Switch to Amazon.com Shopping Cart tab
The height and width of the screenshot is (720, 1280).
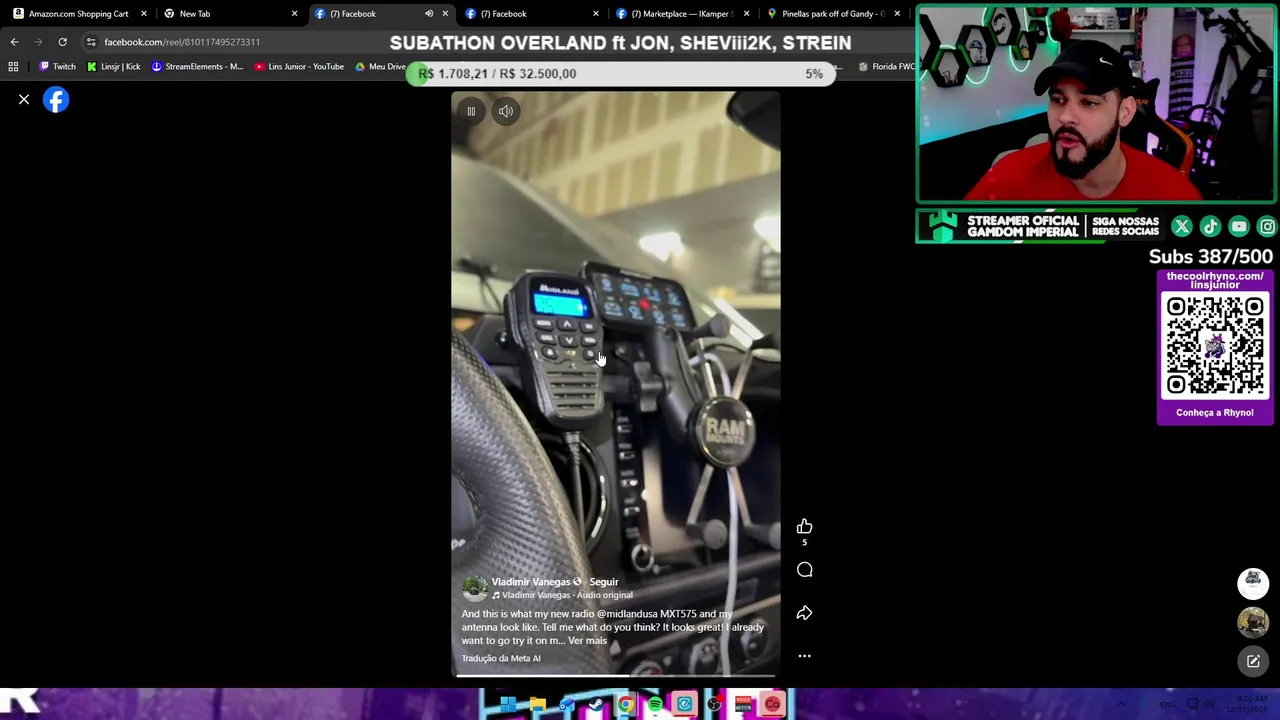[x=78, y=14]
